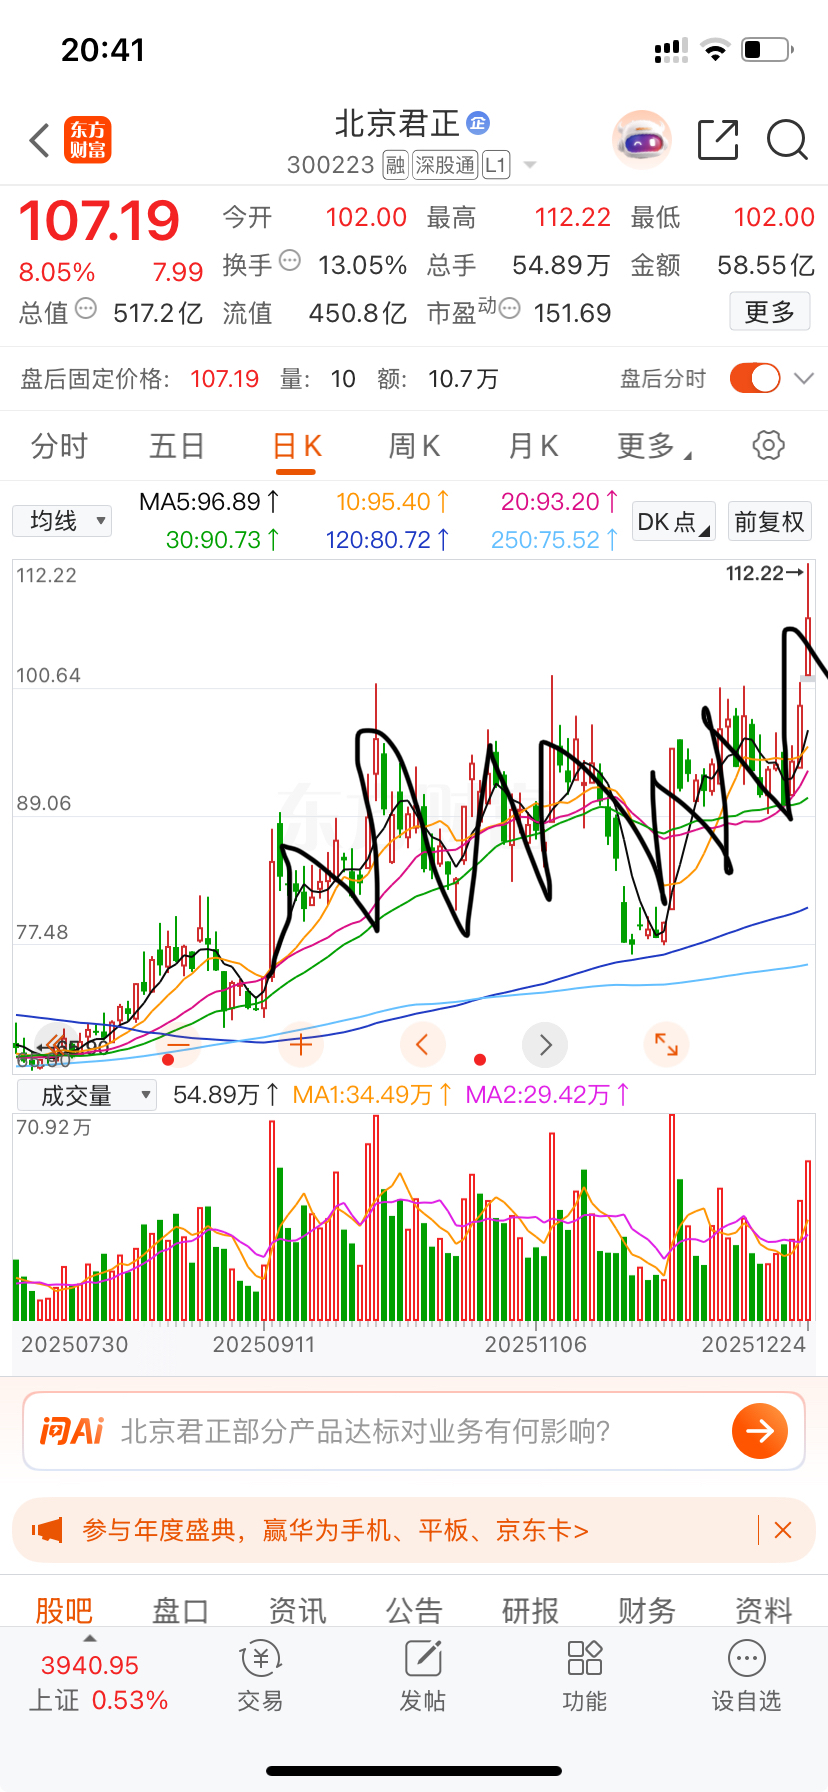Tap 发帖 to write post

(422, 1677)
